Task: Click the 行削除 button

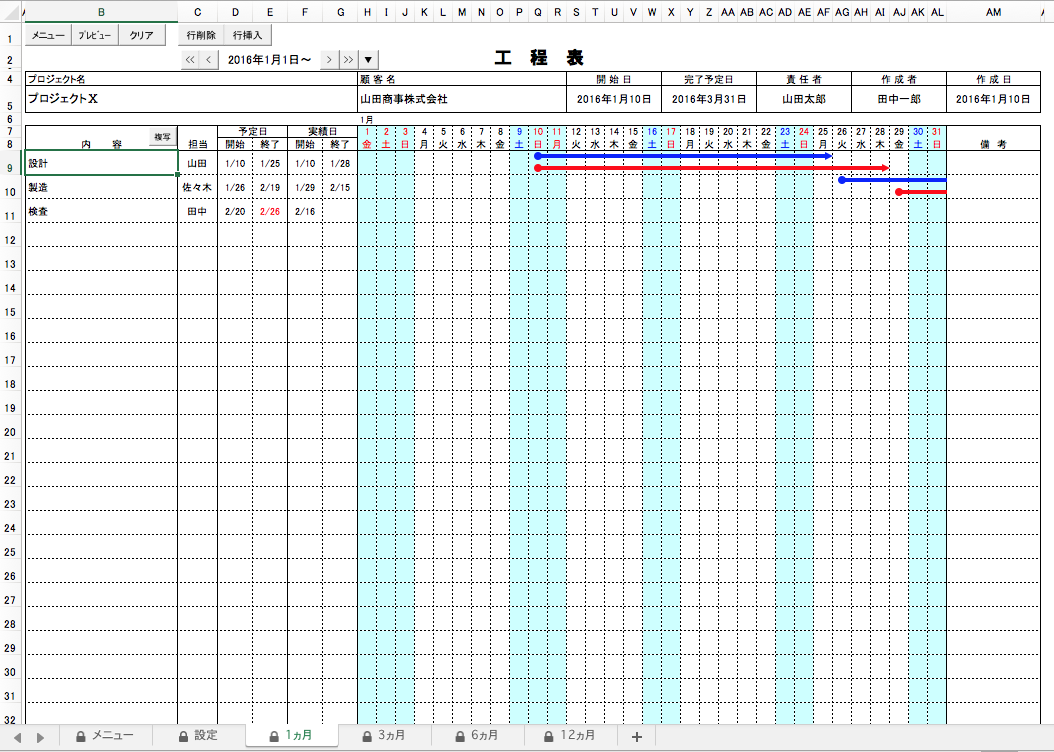Action: tap(201, 35)
